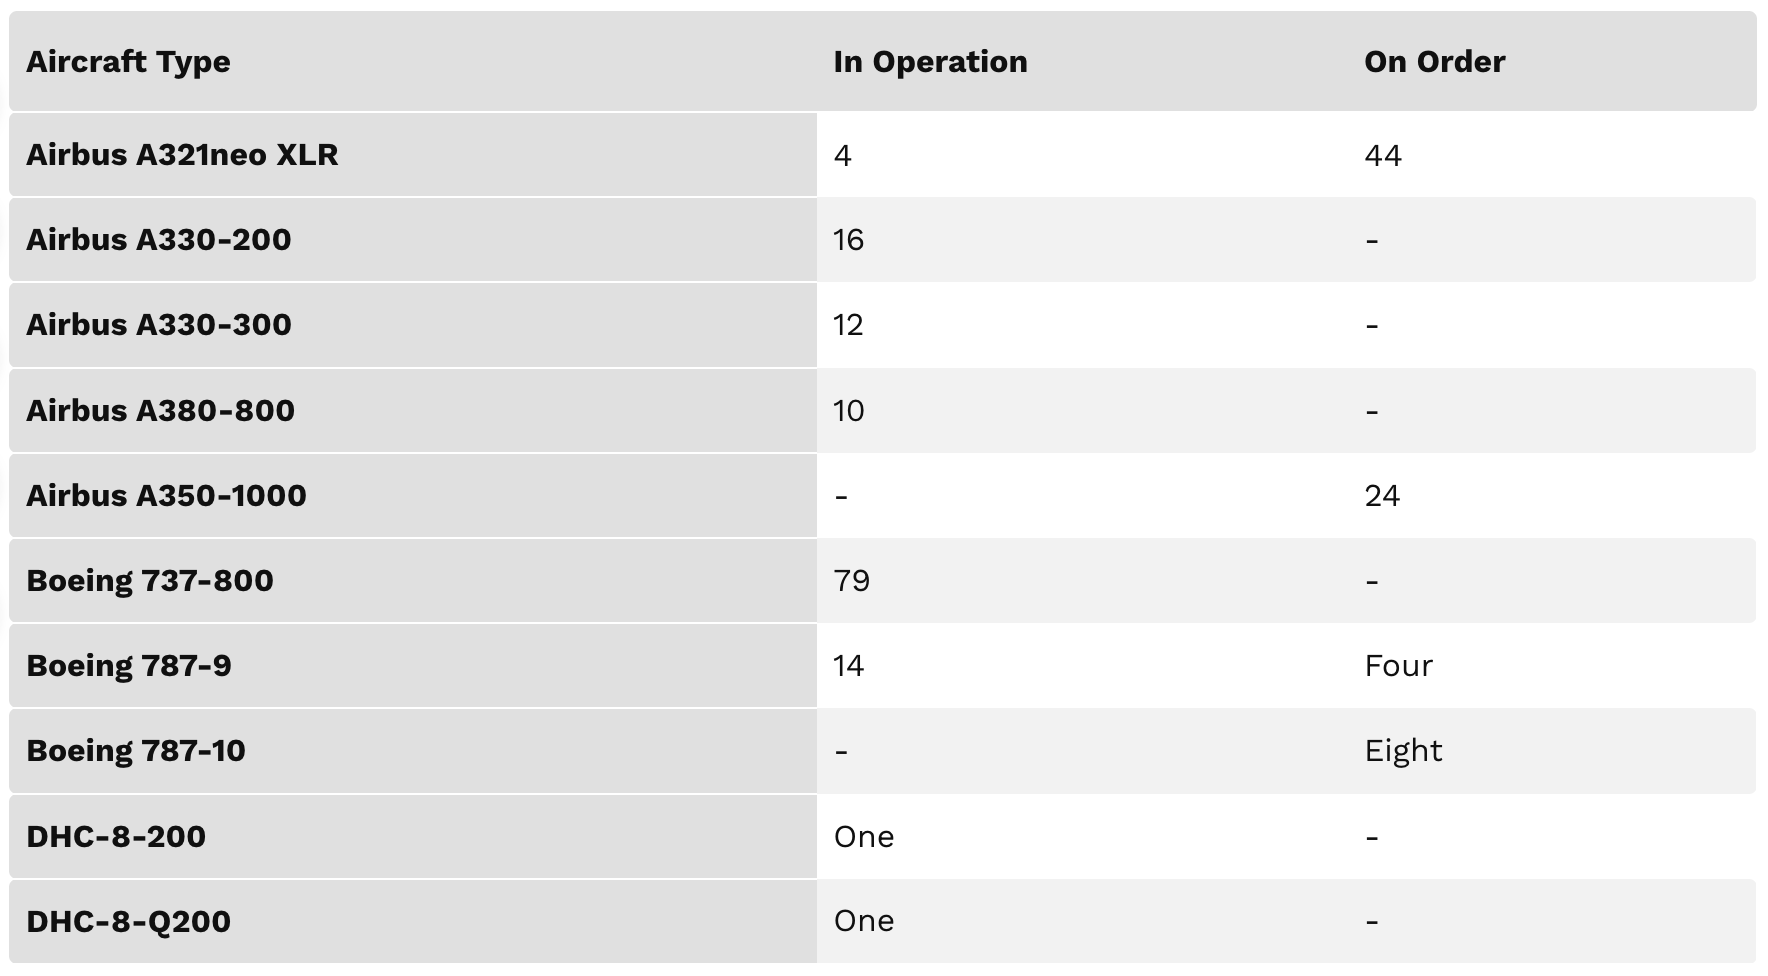
Task: Click the On Order column header
Action: 1433,62
